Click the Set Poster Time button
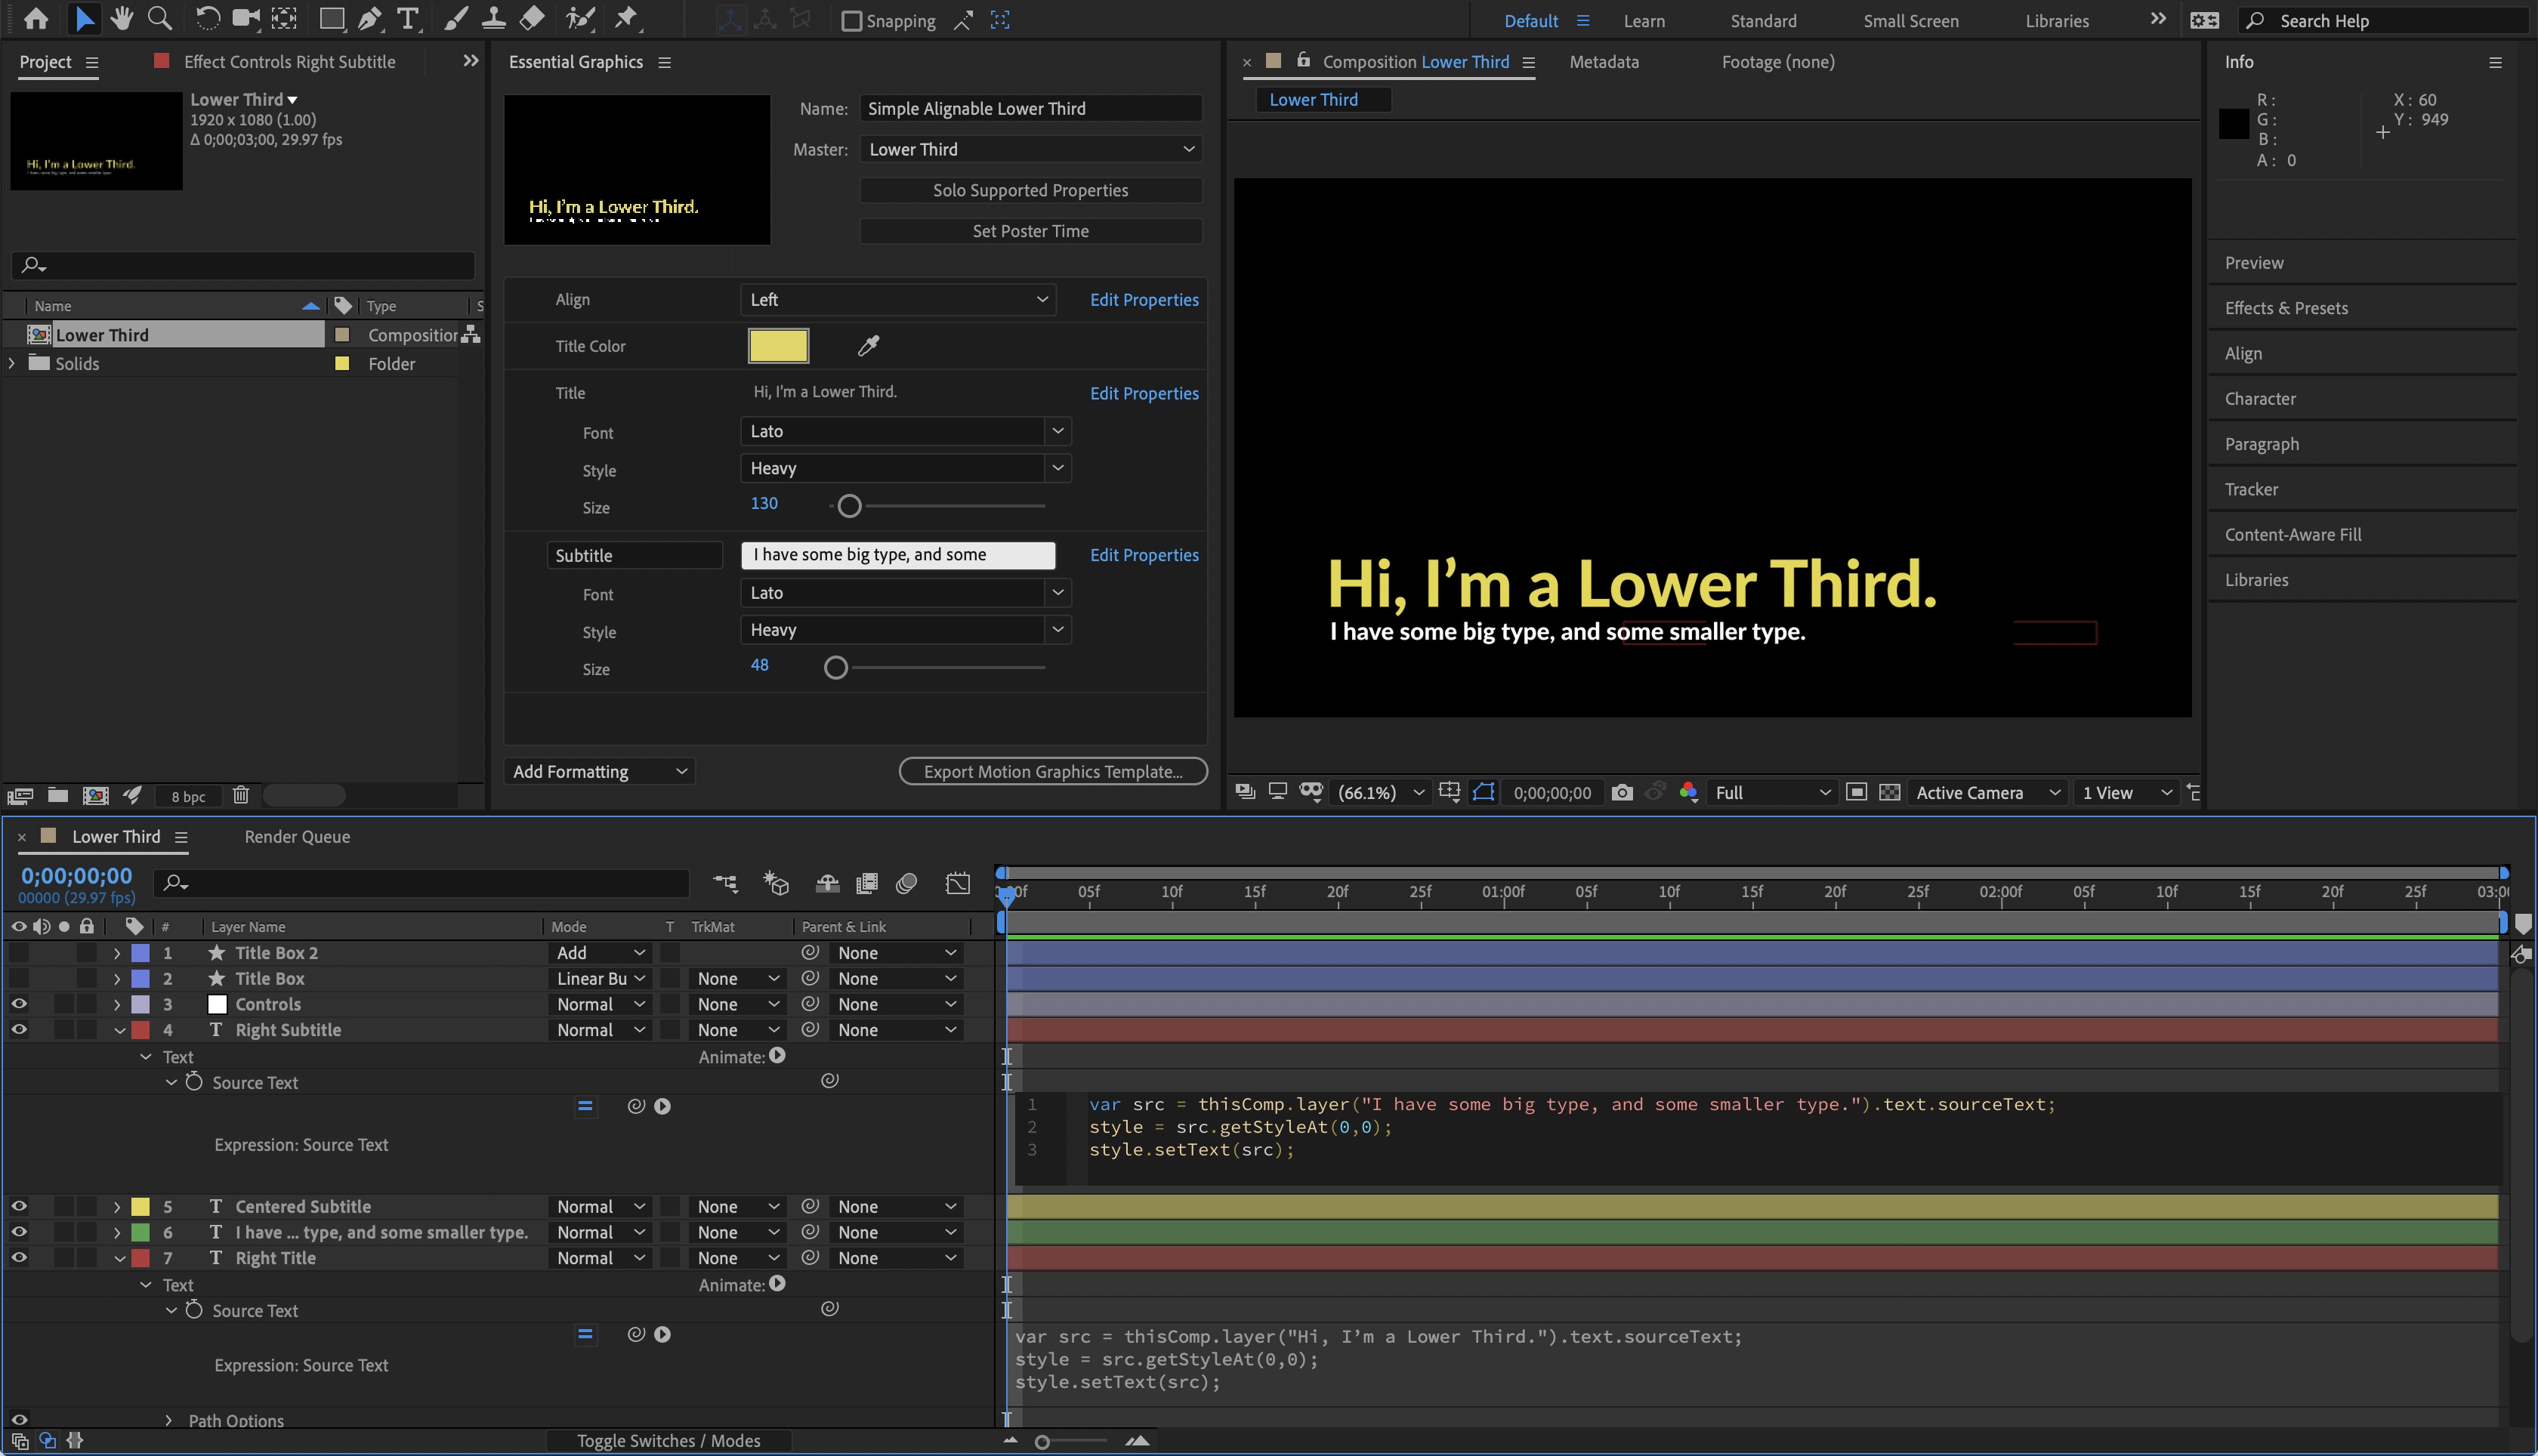The width and height of the screenshot is (2538, 1456). [x=1030, y=231]
